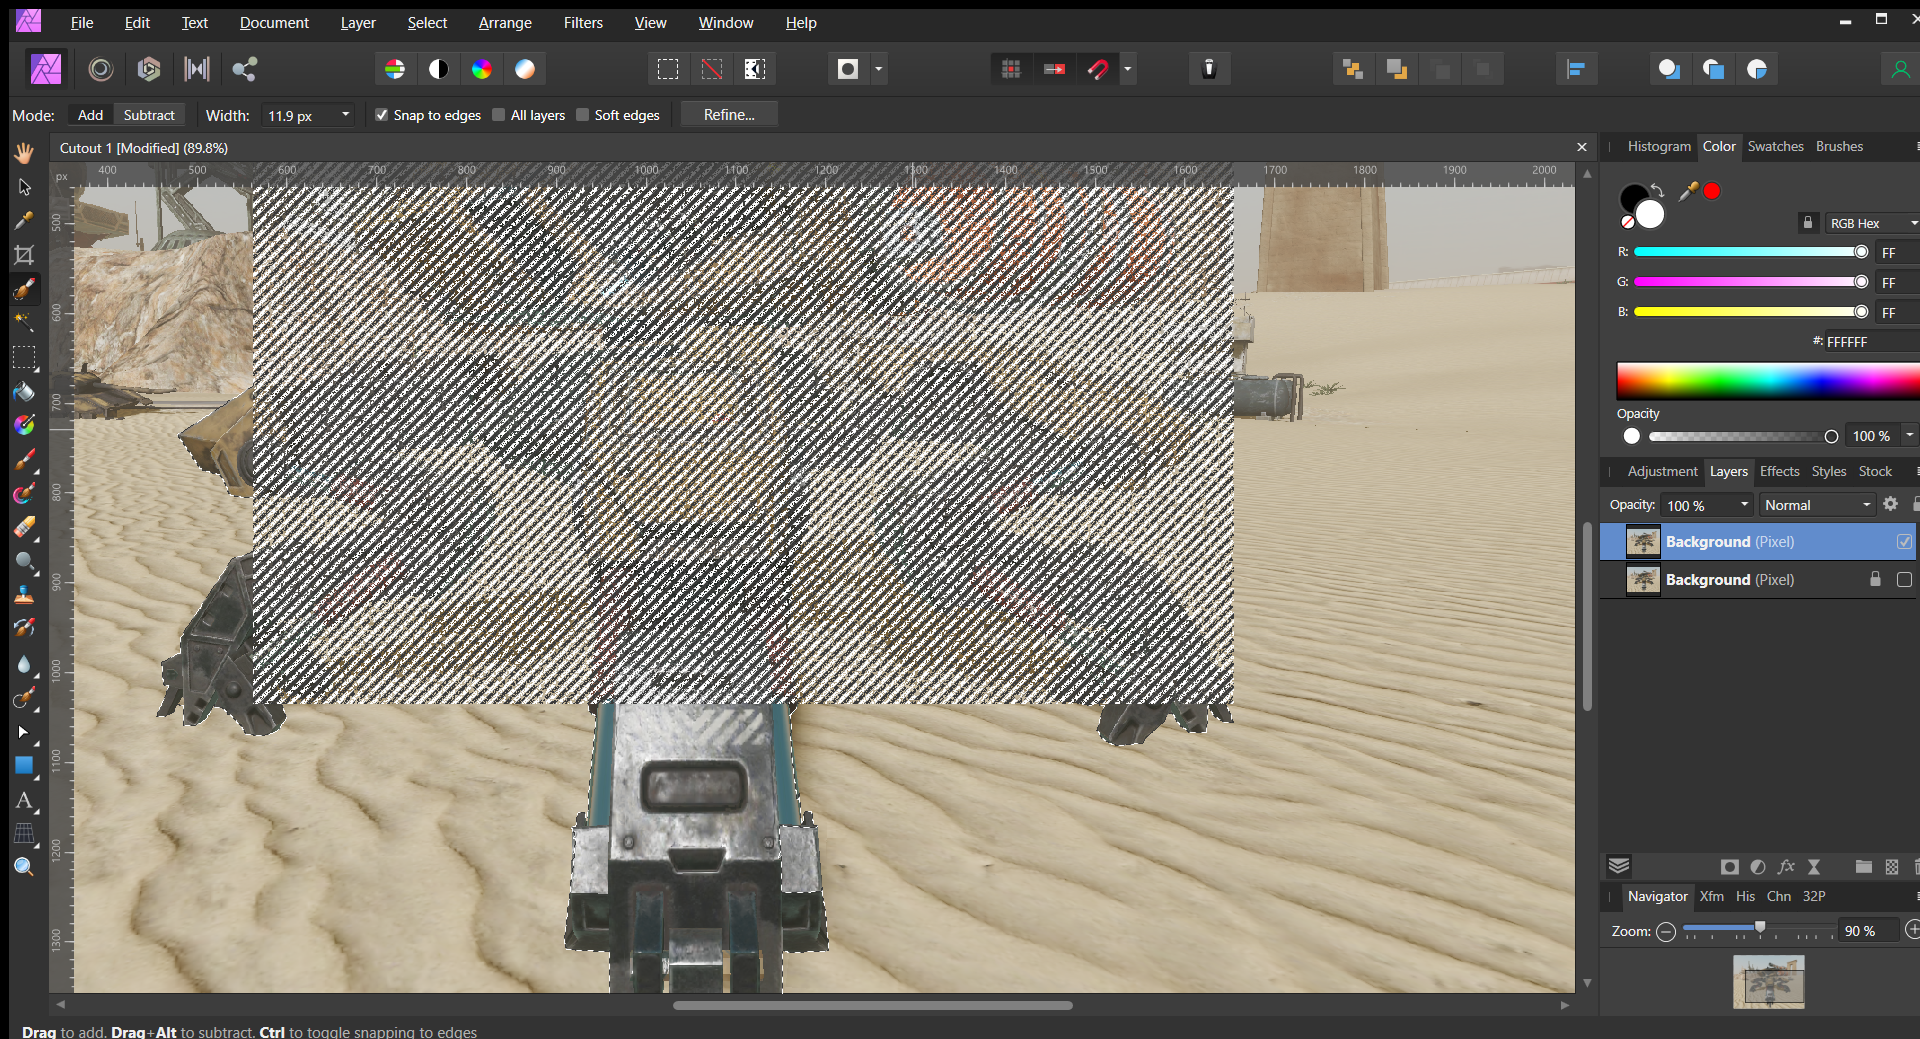Open the Filters menu
1920x1039 pixels.
click(x=582, y=22)
